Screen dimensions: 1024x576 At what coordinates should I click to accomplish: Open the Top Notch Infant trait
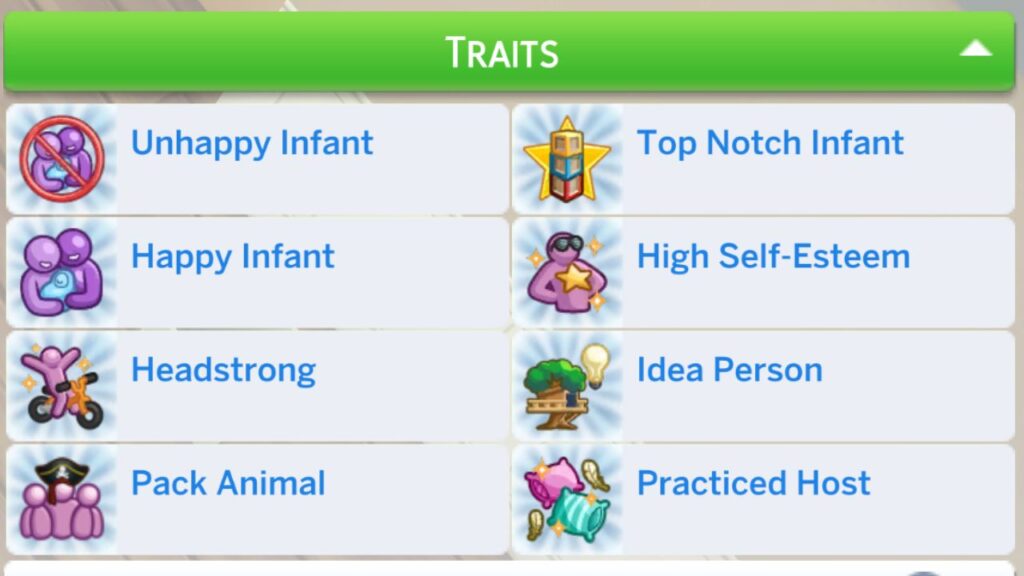[770, 143]
